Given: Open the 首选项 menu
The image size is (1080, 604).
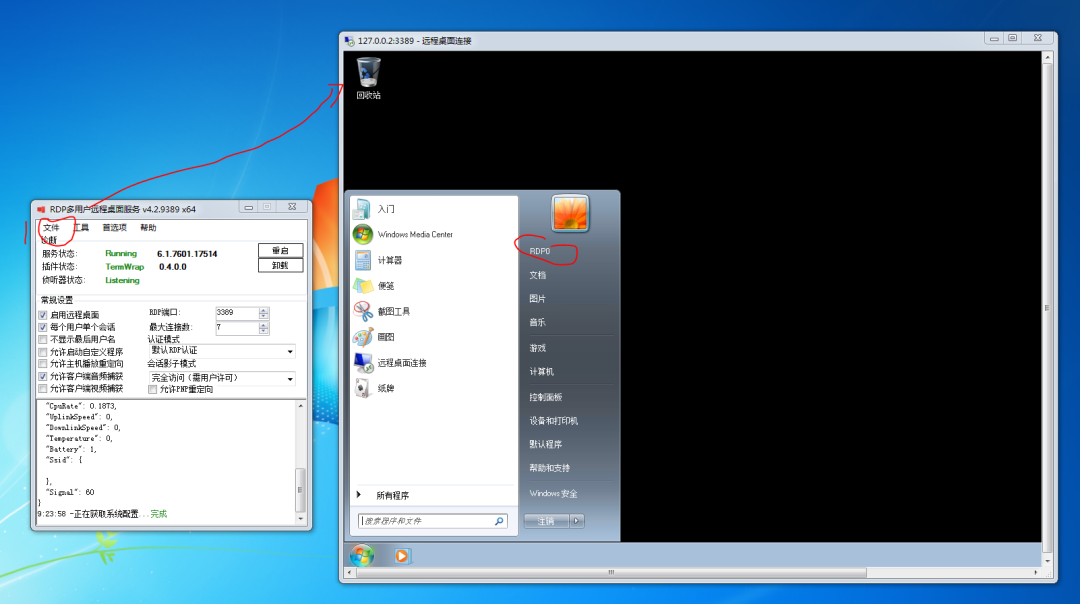Looking at the screenshot, I should click(114, 227).
